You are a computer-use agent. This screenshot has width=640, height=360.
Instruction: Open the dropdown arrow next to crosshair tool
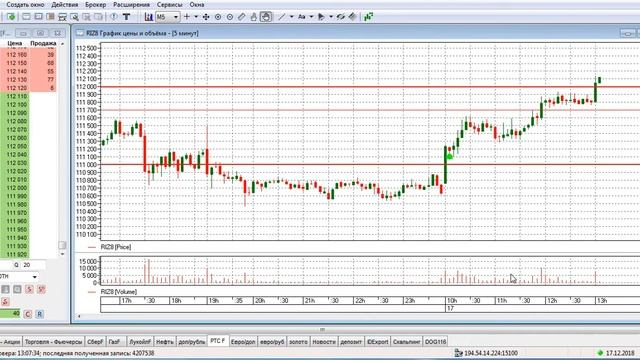tap(196, 17)
